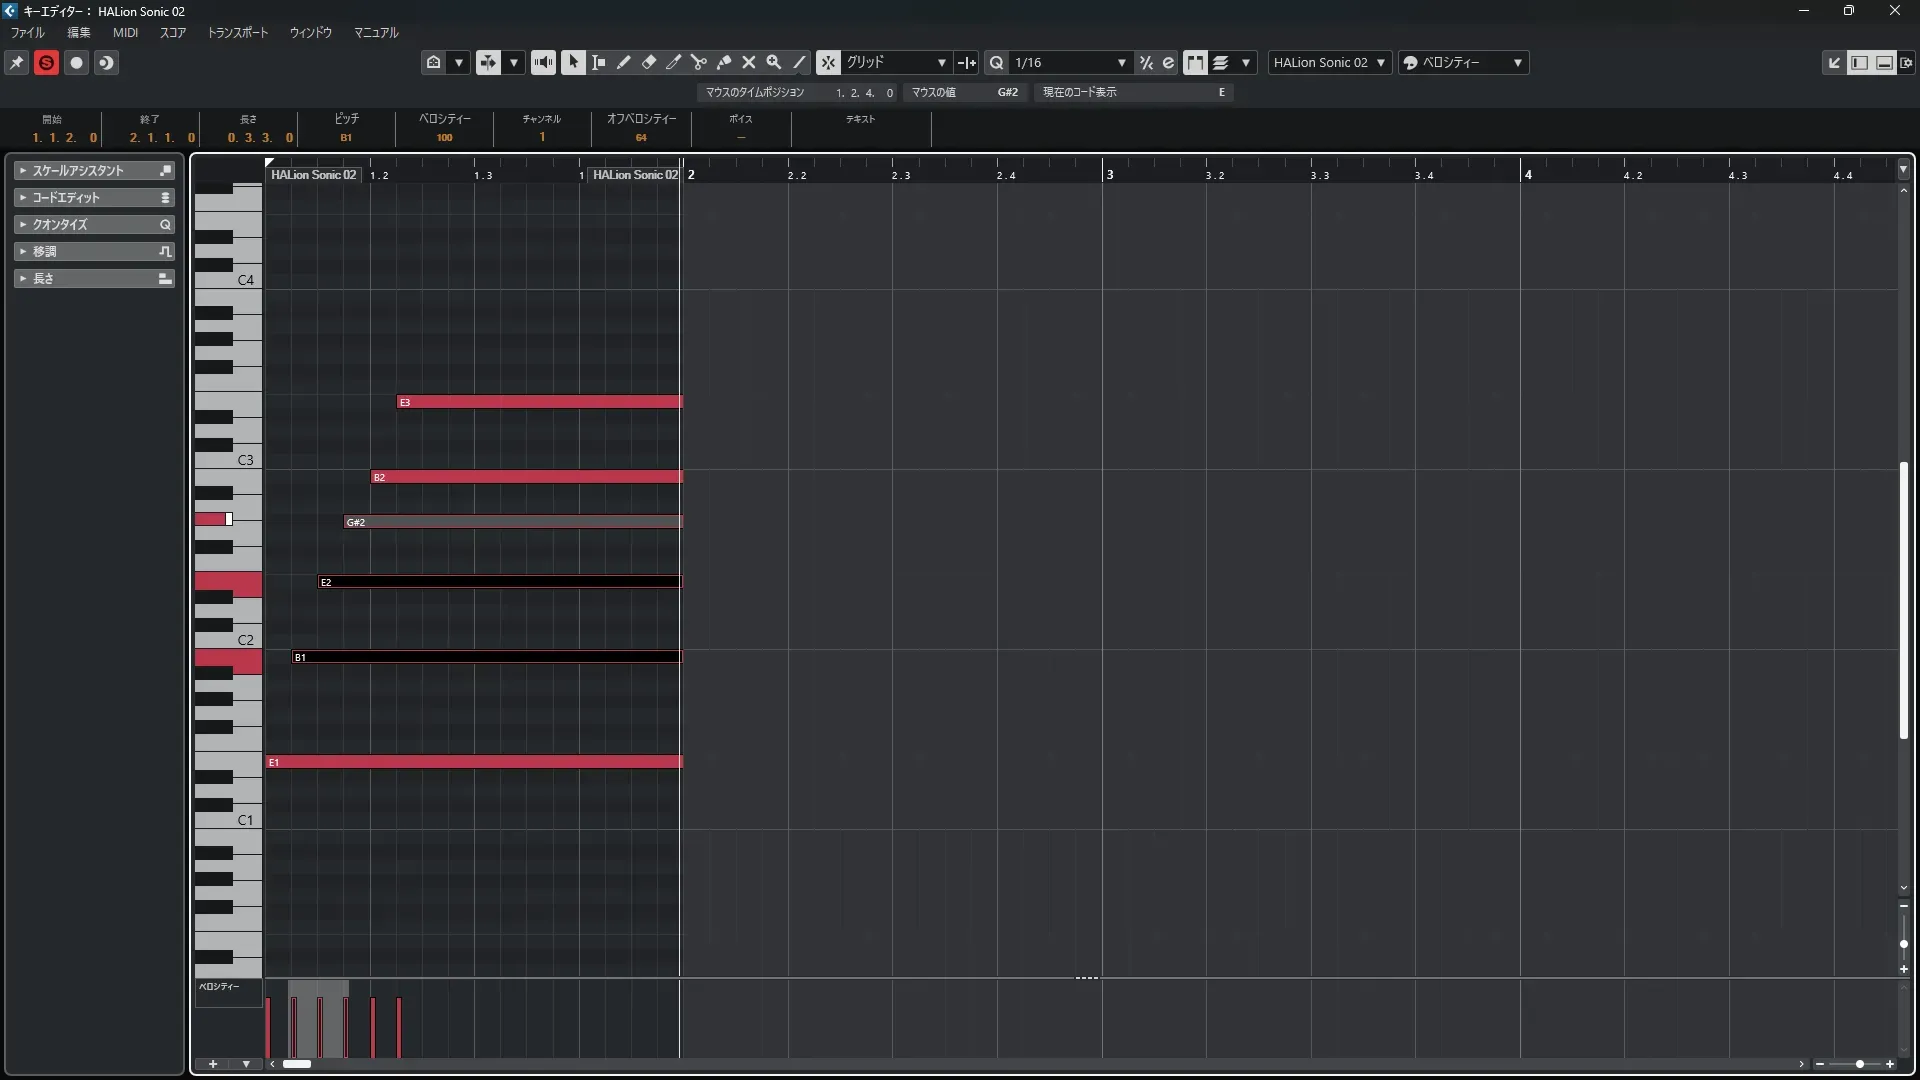Select the Zoom magnifier tool
The height and width of the screenshot is (1080, 1920).
point(774,62)
